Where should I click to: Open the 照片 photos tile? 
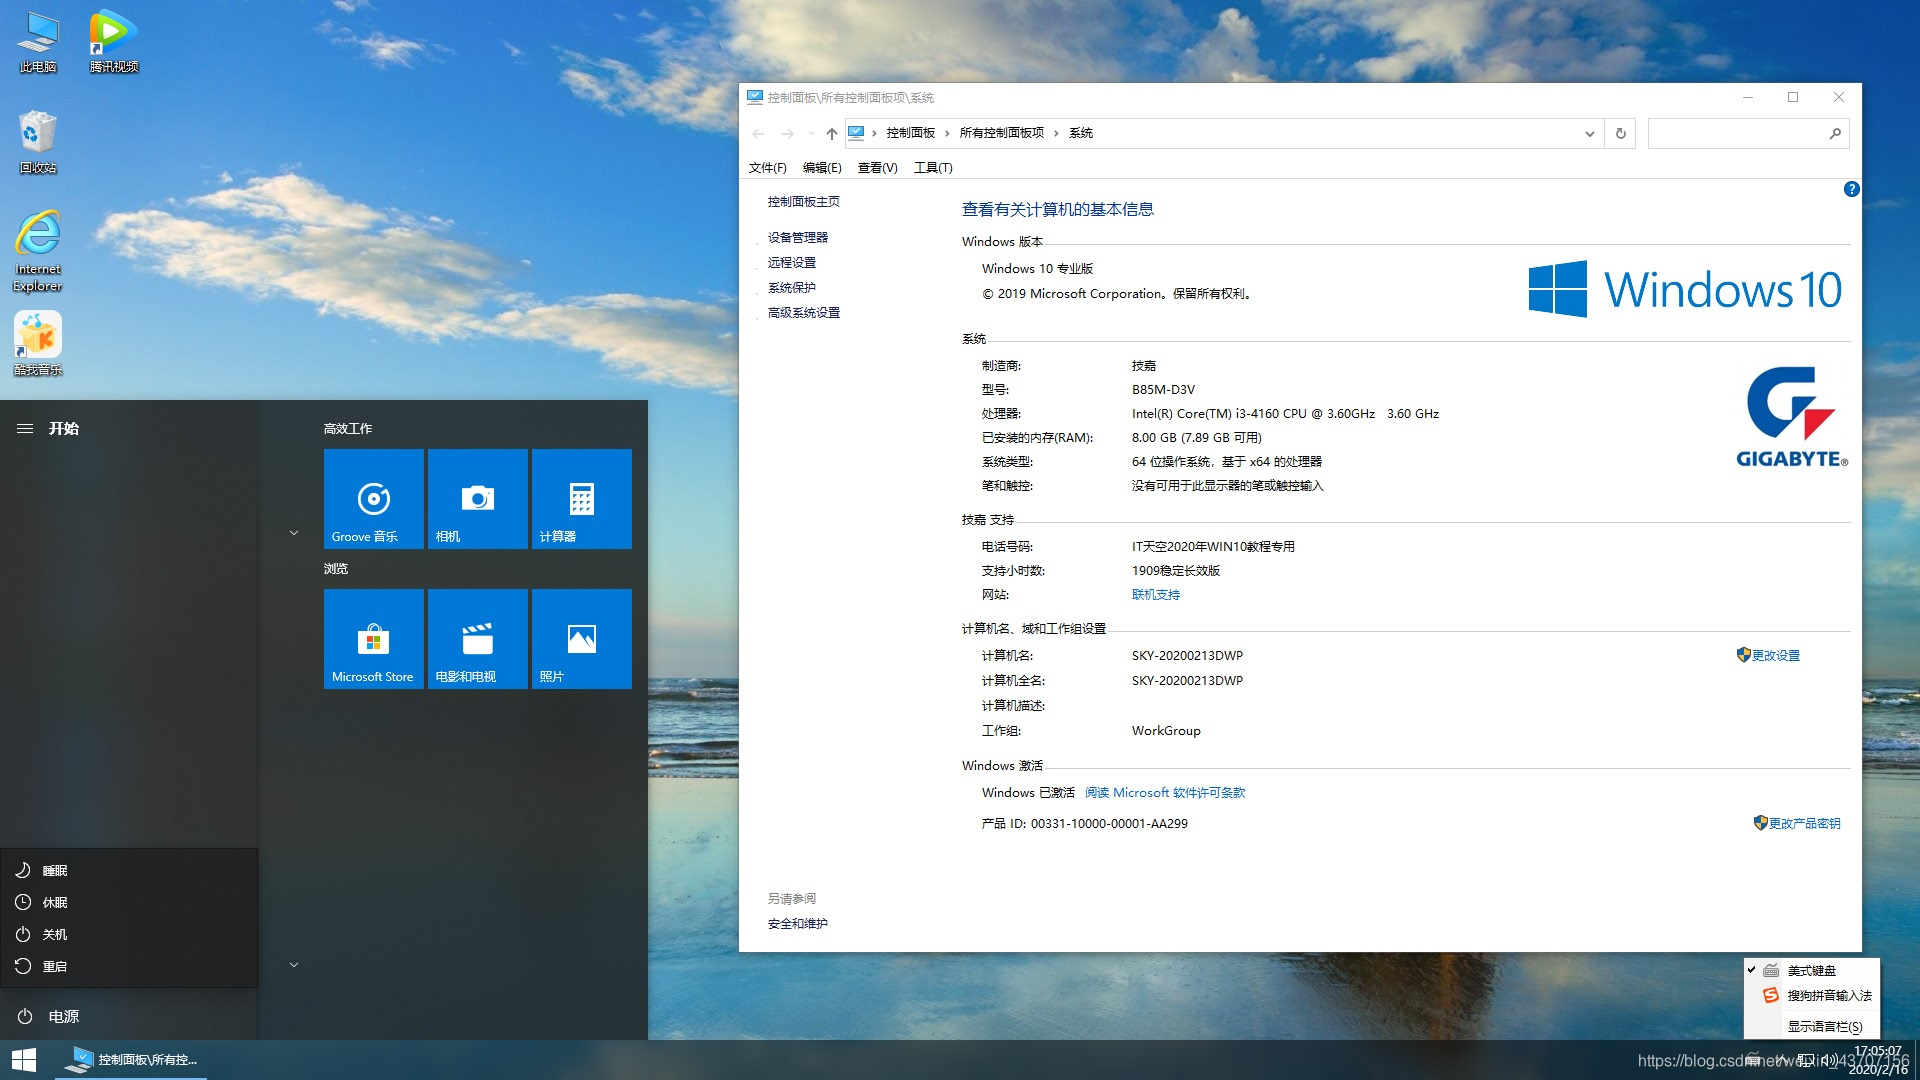point(581,638)
